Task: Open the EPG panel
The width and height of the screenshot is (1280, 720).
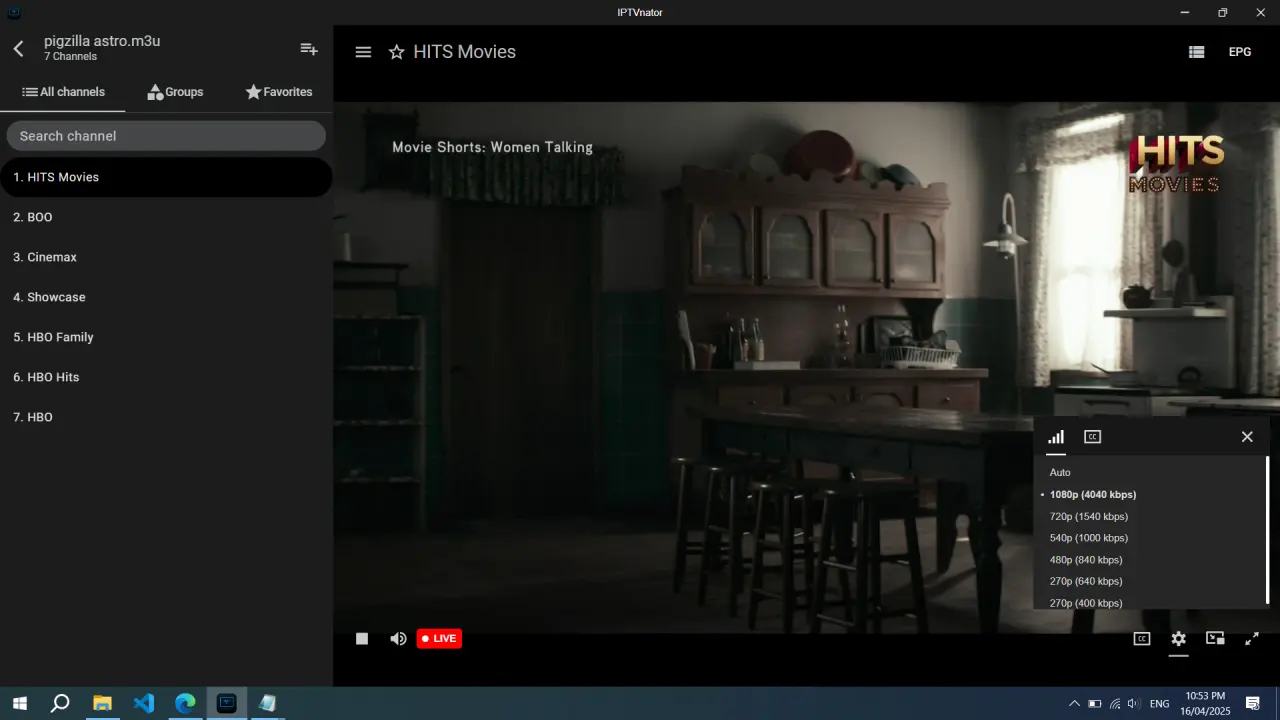Action: click(1240, 52)
